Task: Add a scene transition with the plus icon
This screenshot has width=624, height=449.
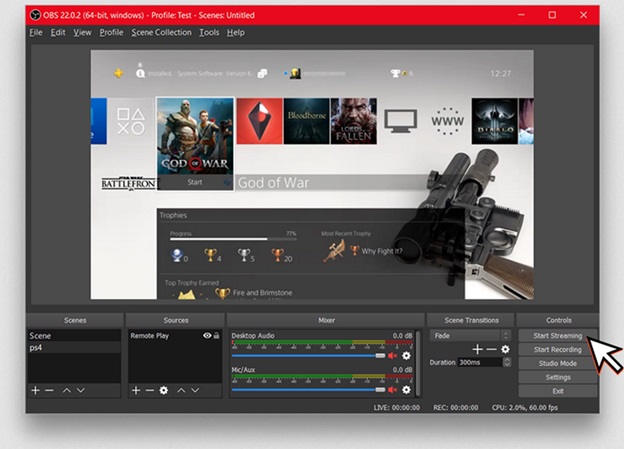Action: tap(478, 349)
